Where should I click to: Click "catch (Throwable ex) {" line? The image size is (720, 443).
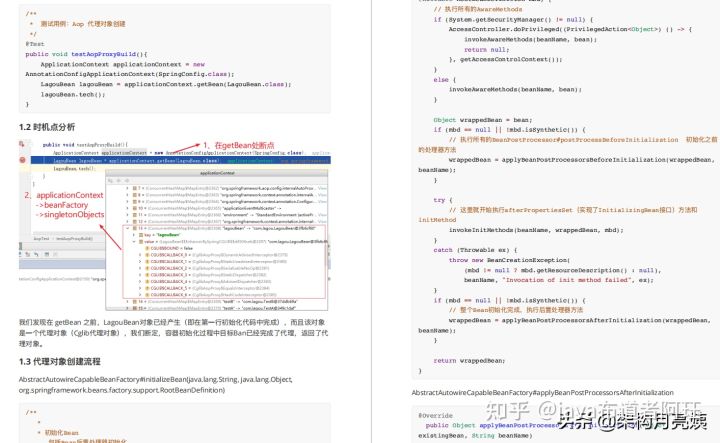tap(475, 250)
